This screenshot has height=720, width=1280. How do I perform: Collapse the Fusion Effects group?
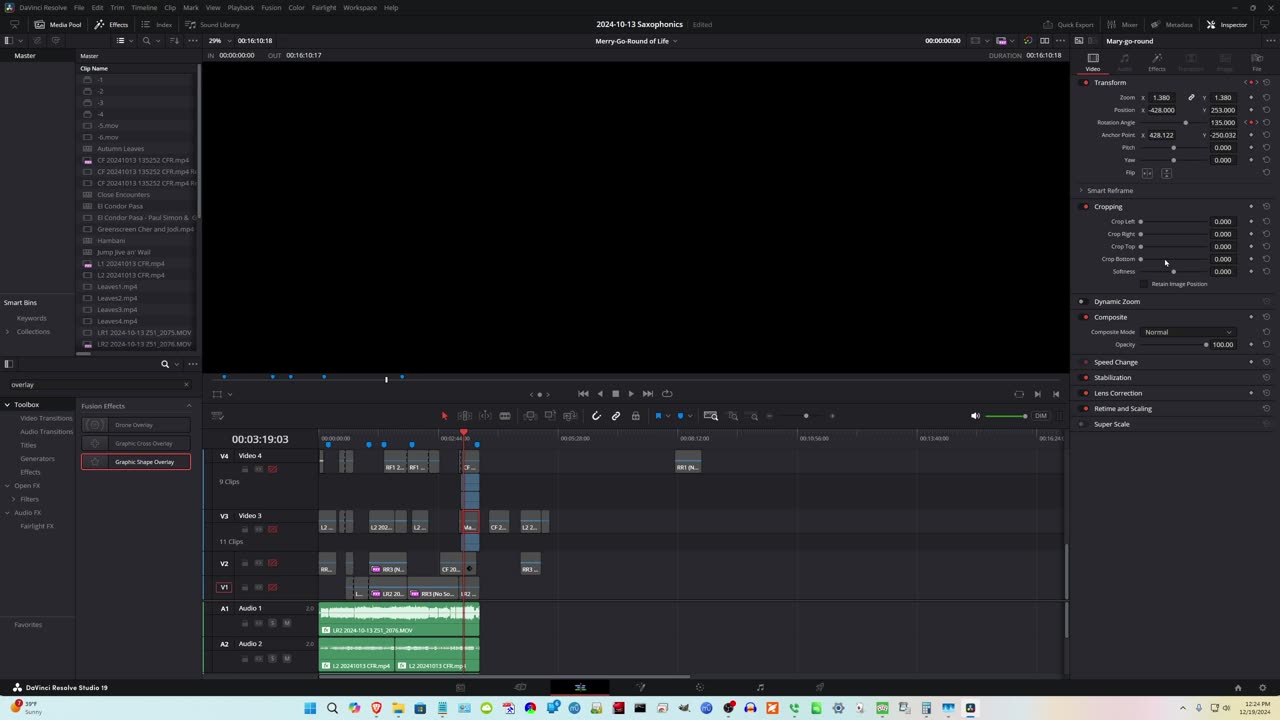click(189, 406)
